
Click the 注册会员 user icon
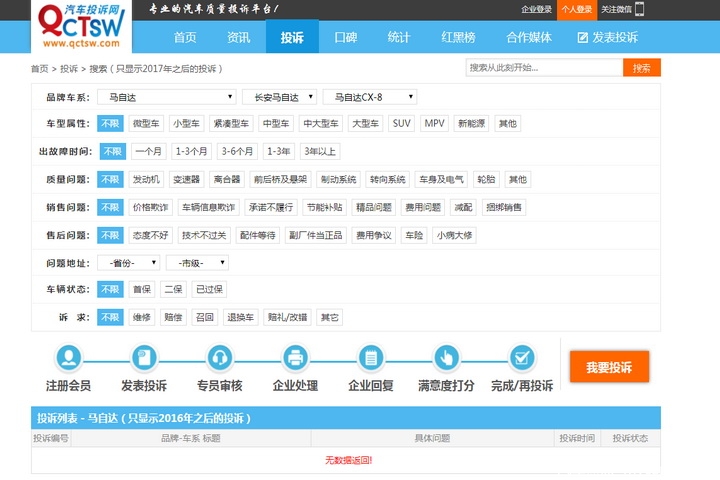click(68, 358)
